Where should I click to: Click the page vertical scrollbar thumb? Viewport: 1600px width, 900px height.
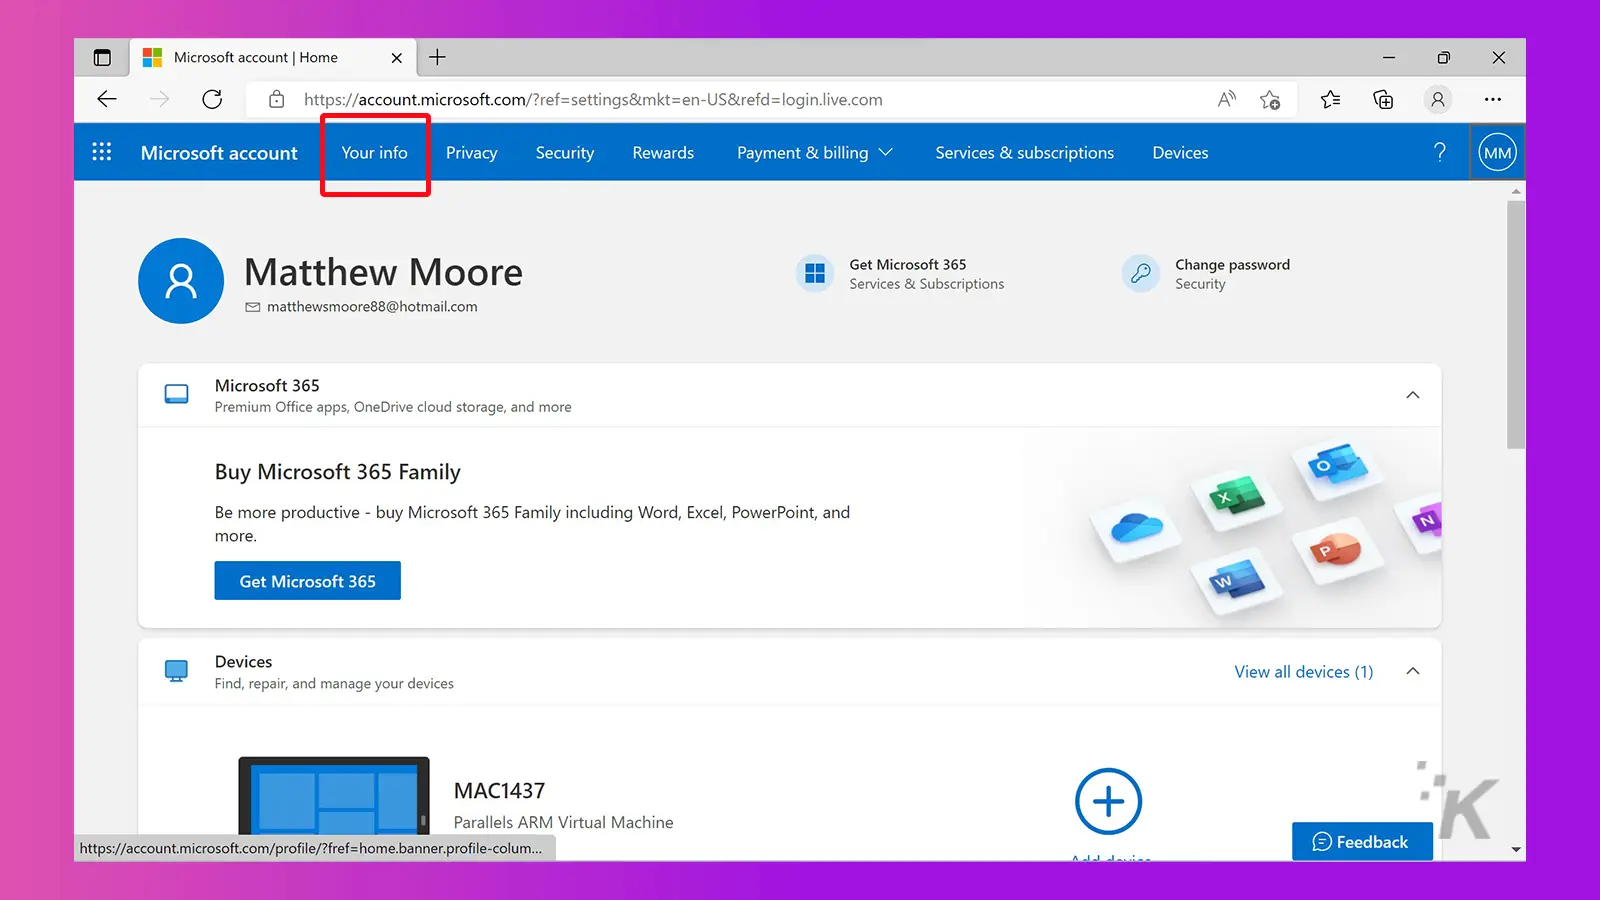click(x=1516, y=325)
